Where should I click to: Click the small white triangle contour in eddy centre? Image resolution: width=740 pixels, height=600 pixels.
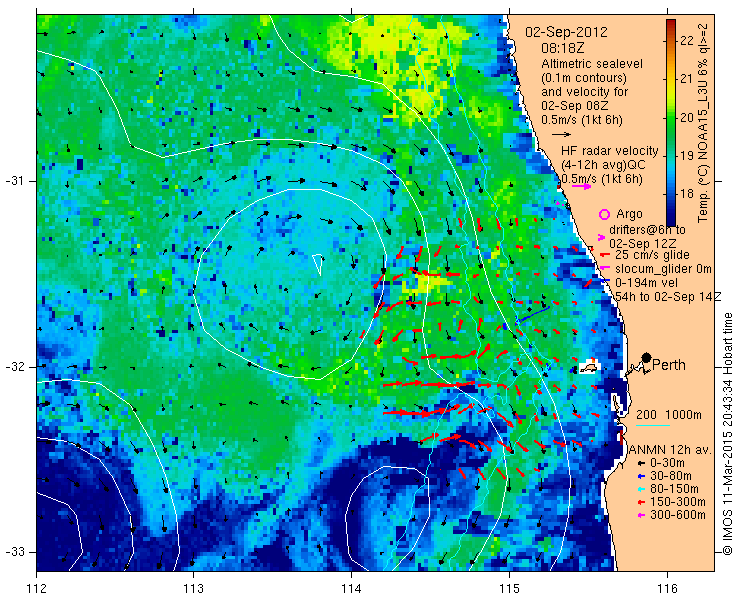pyautogui.click(x=319, y=264)
